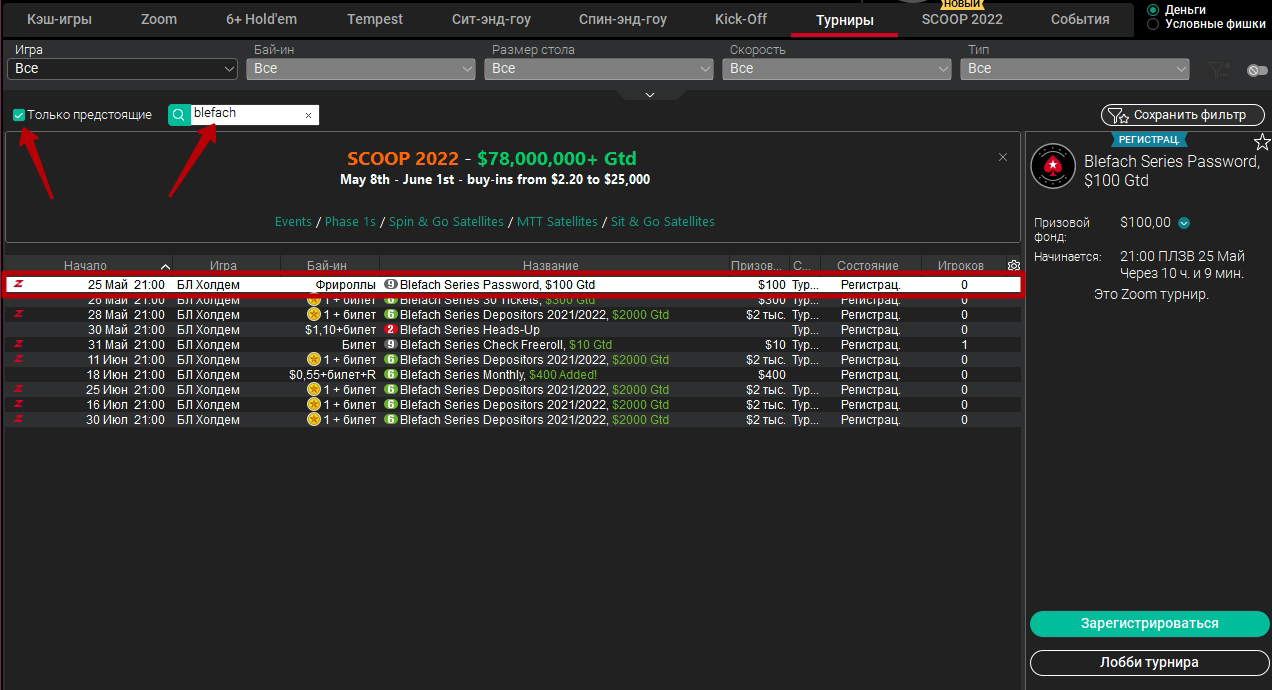The height and width of the screenshot is (690, 1272).
Task: Click coin icon in 16 Июл buy-in
Action: (x=314, y=404)
